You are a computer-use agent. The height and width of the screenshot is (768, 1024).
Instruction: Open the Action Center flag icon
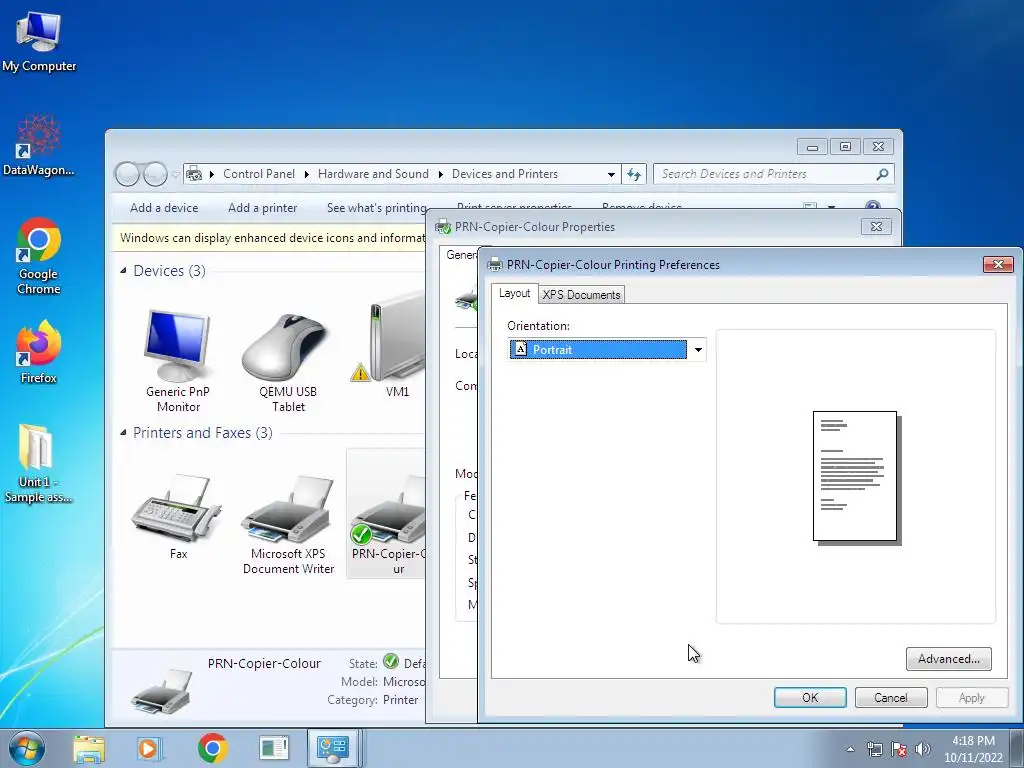tap(899, 749)
